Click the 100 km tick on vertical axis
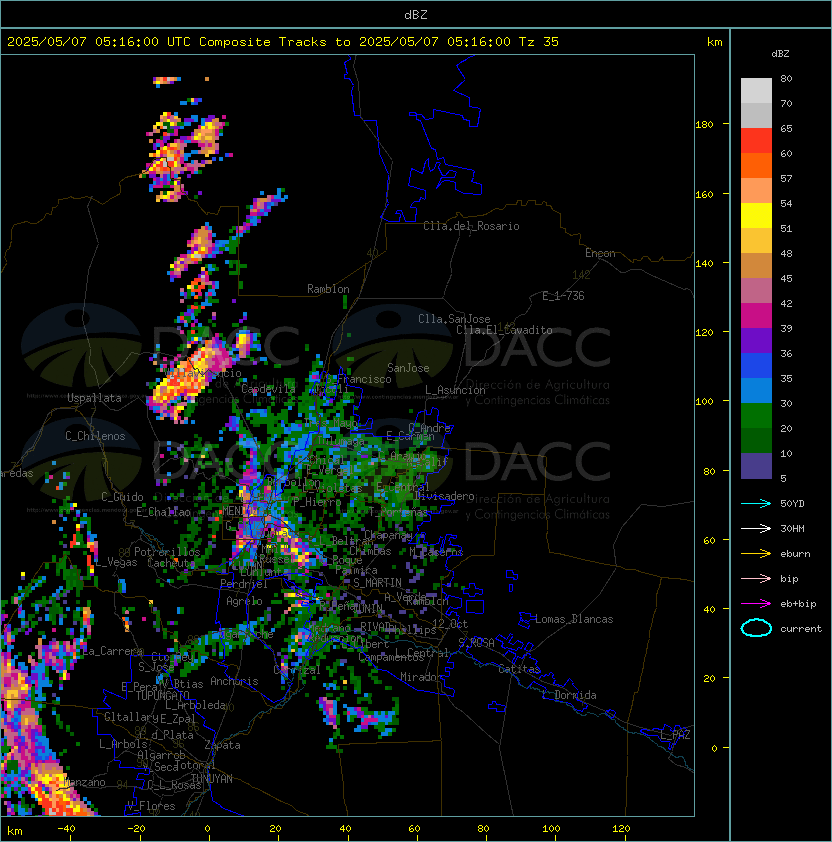This screenshot has height=842, width=832. pyautogui.click(x=705, y=402)
